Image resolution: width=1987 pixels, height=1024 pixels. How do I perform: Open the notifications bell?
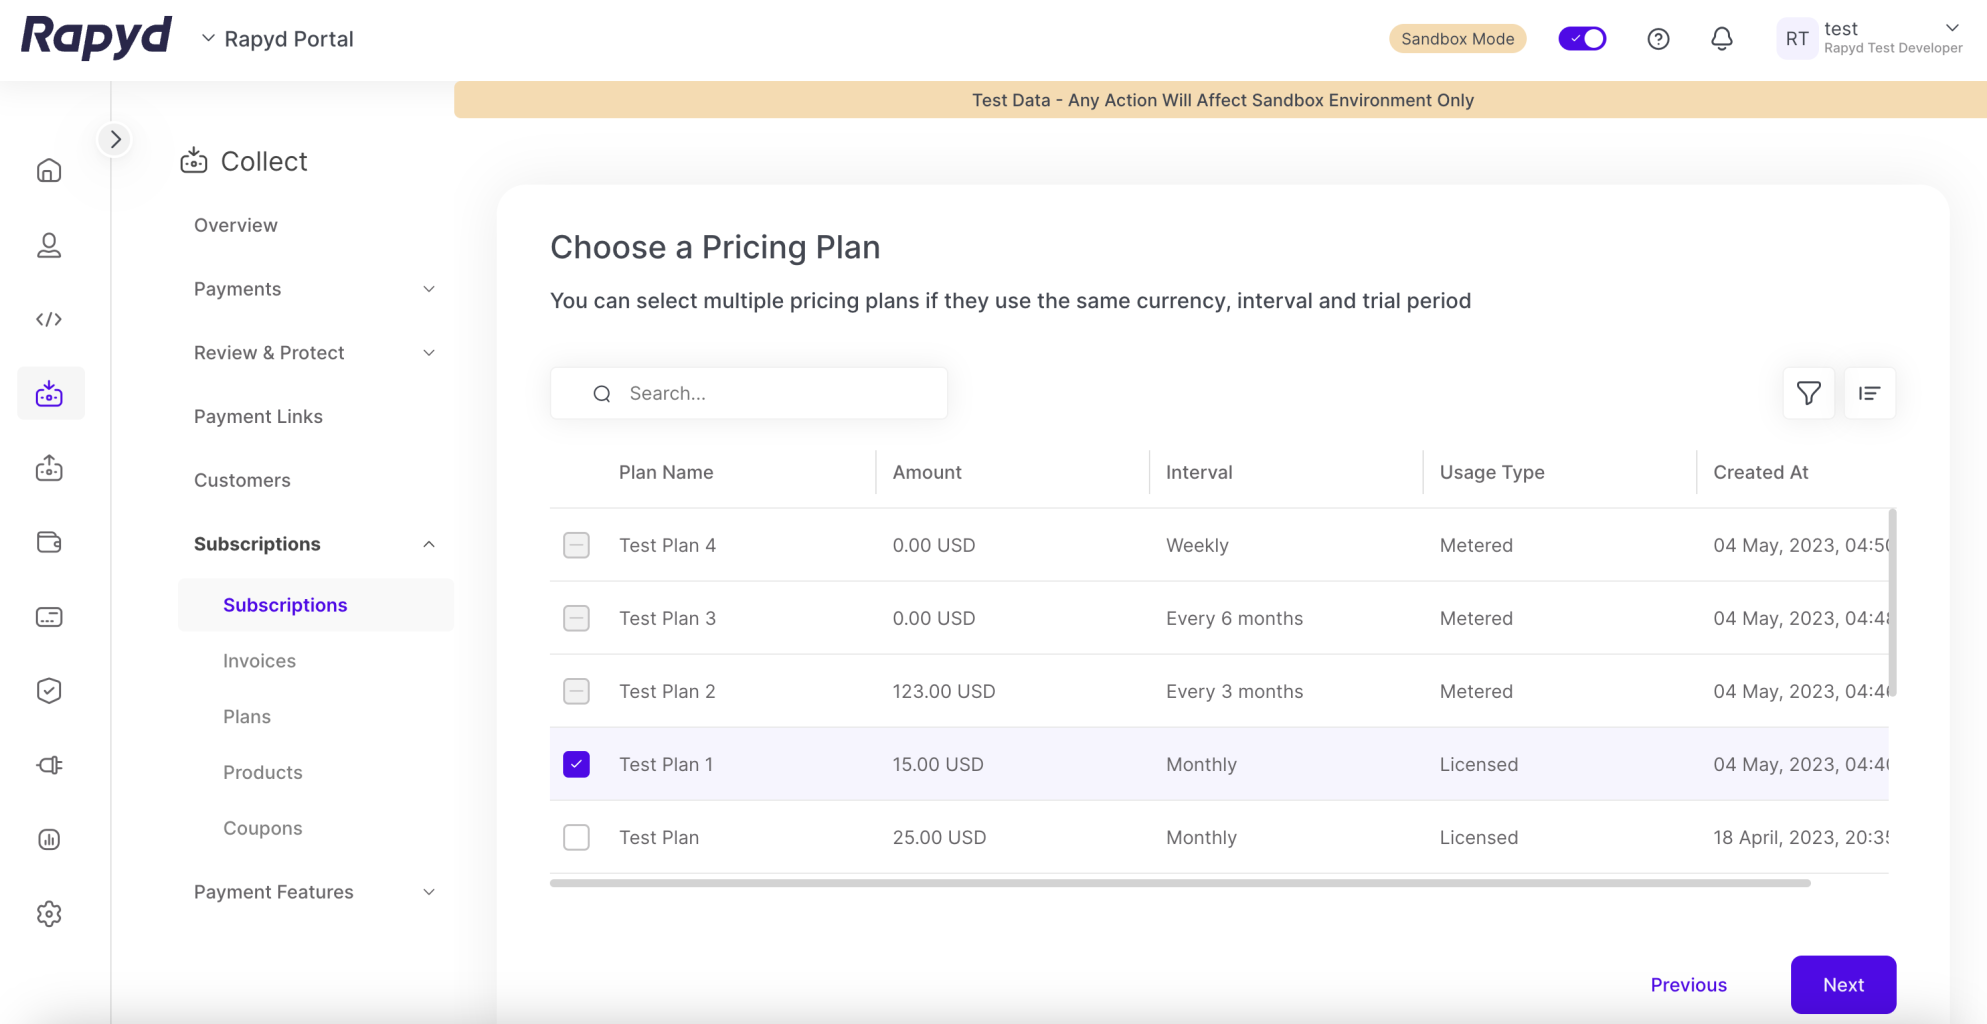pos(1721,39)
